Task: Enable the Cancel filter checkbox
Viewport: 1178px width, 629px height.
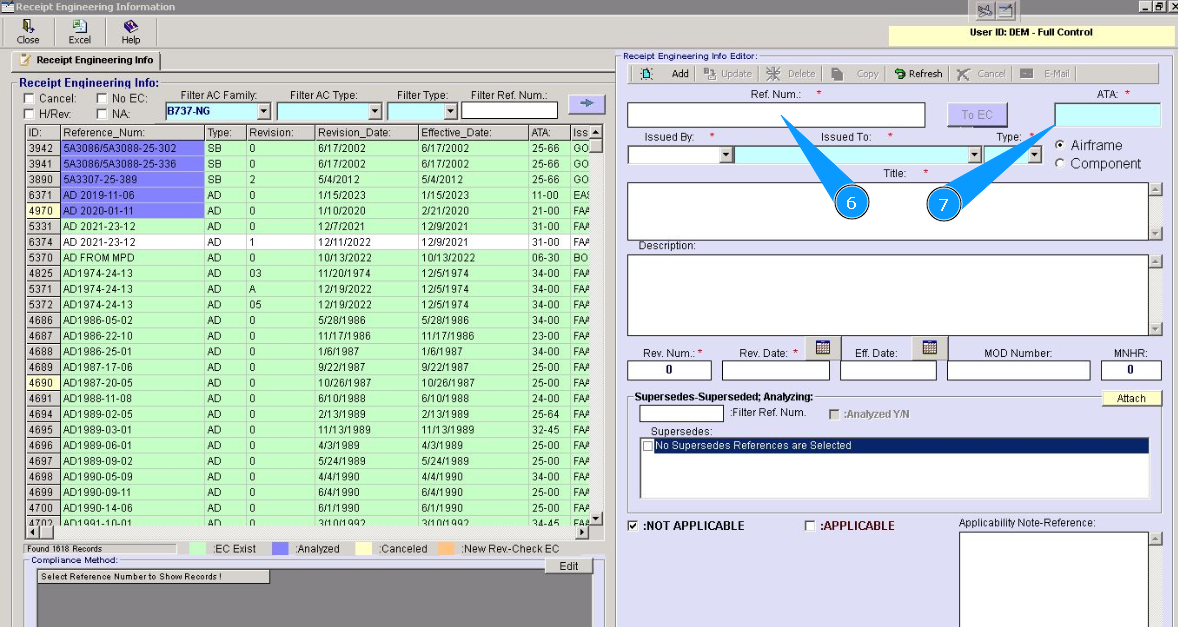Action: pos(30,99)
